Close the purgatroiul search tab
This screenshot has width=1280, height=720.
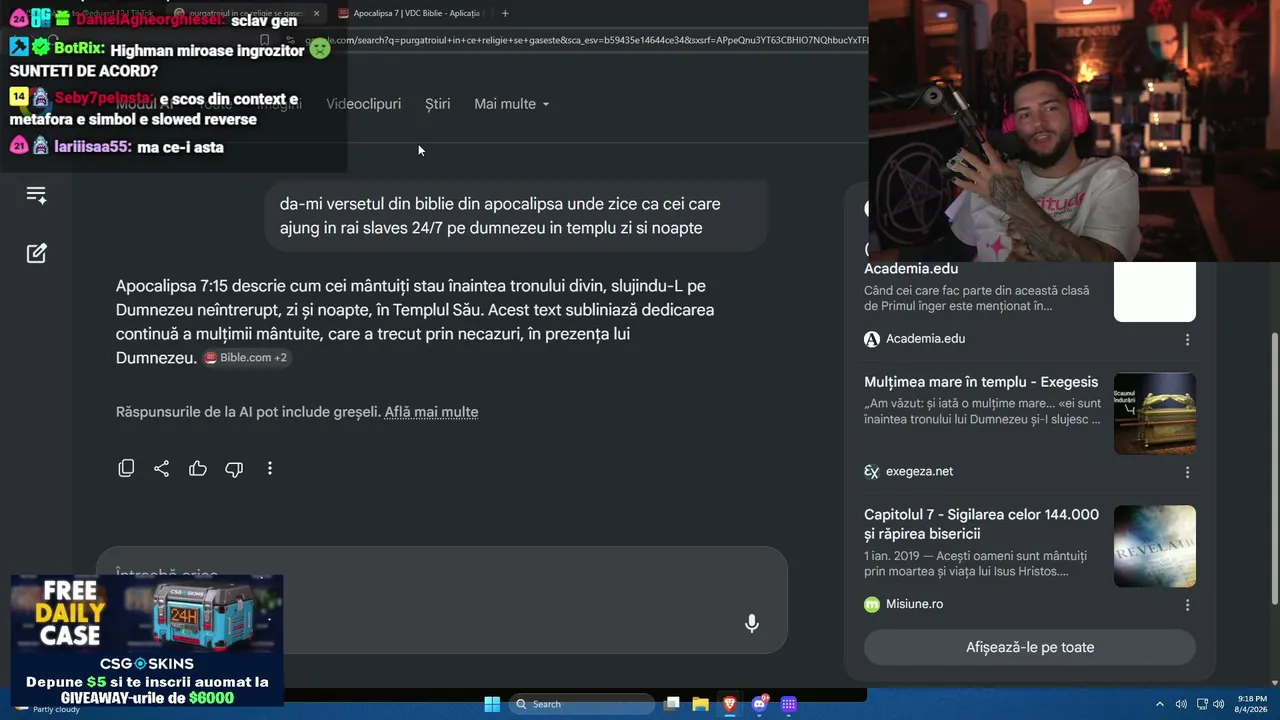coord(317,13)
